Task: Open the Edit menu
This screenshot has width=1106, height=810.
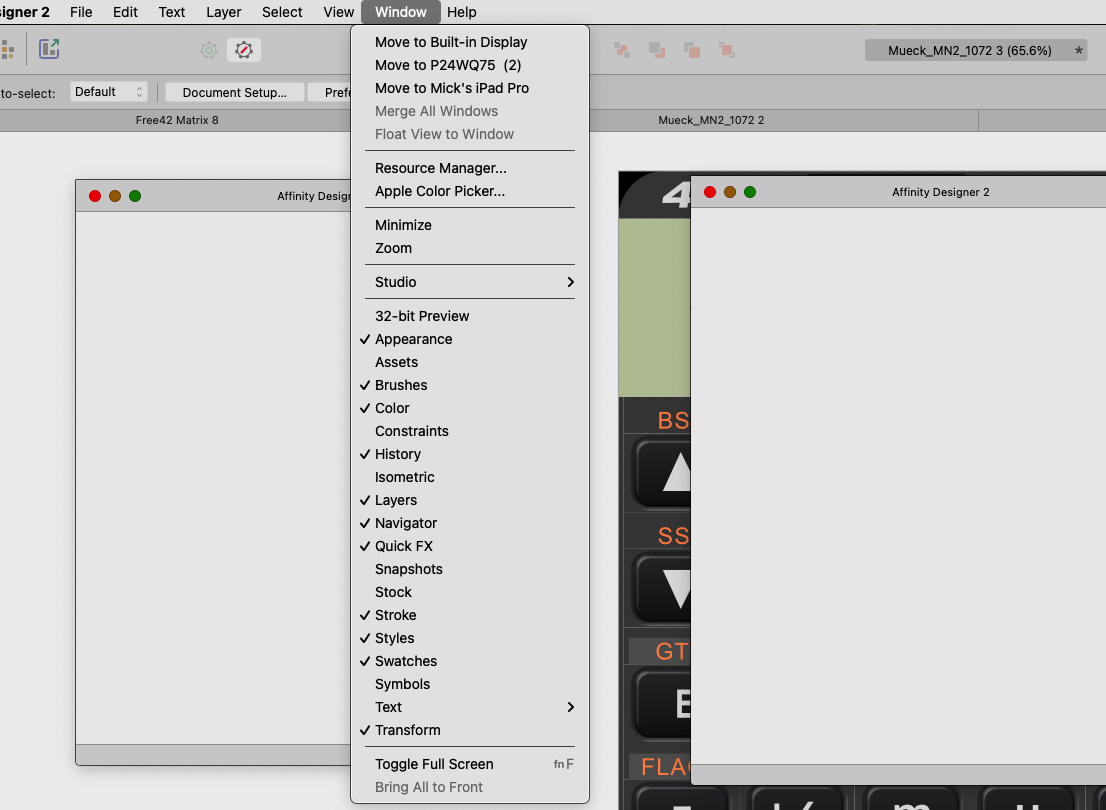Action: 126,12
